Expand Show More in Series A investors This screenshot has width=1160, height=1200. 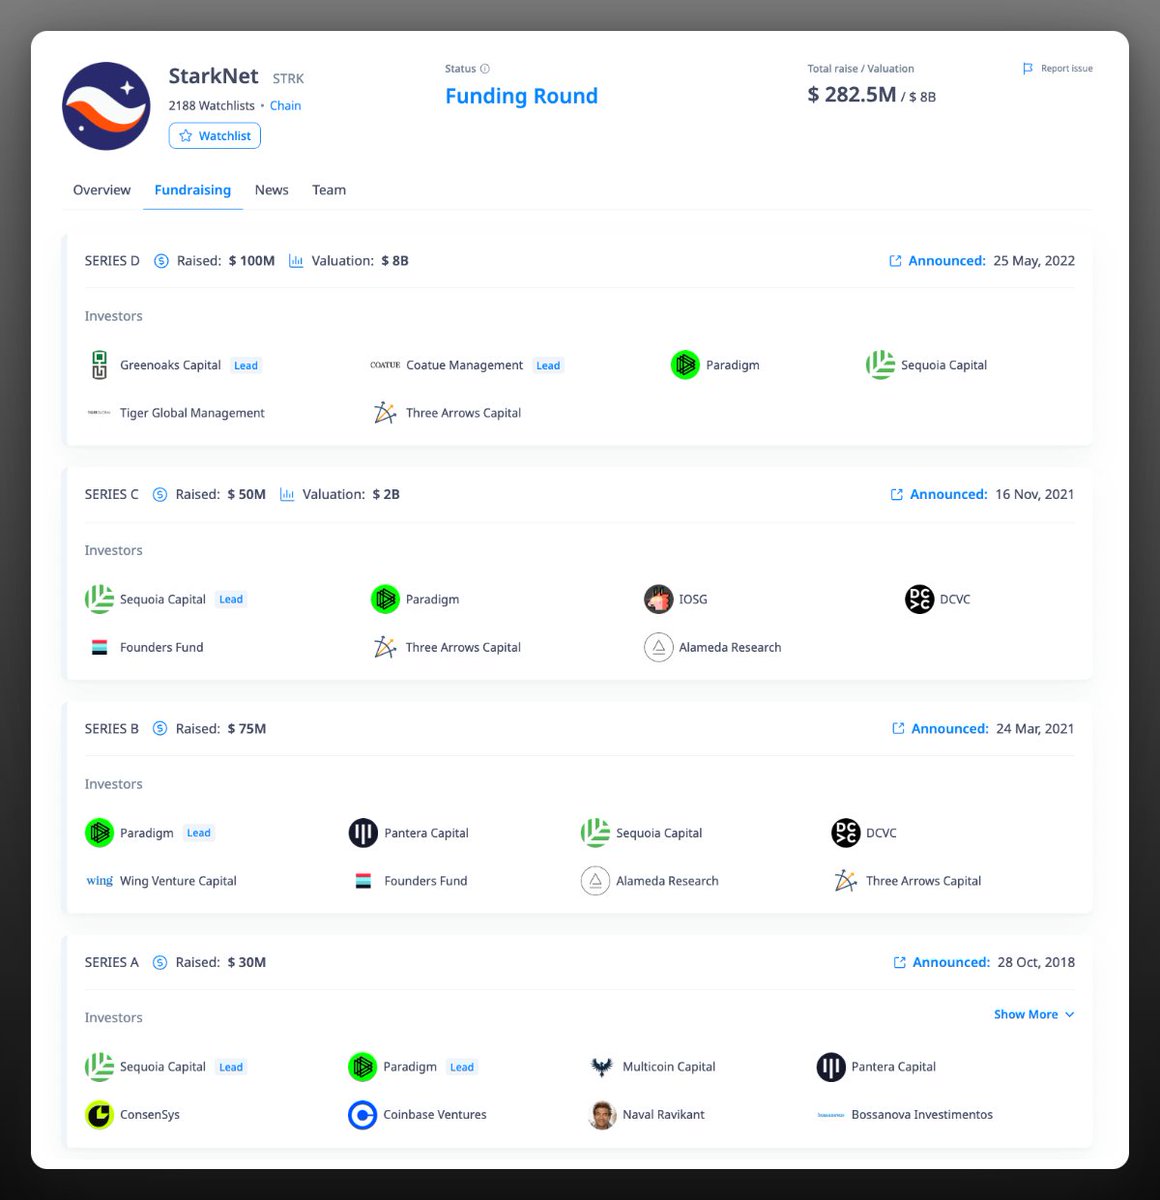[1034, 1014]
